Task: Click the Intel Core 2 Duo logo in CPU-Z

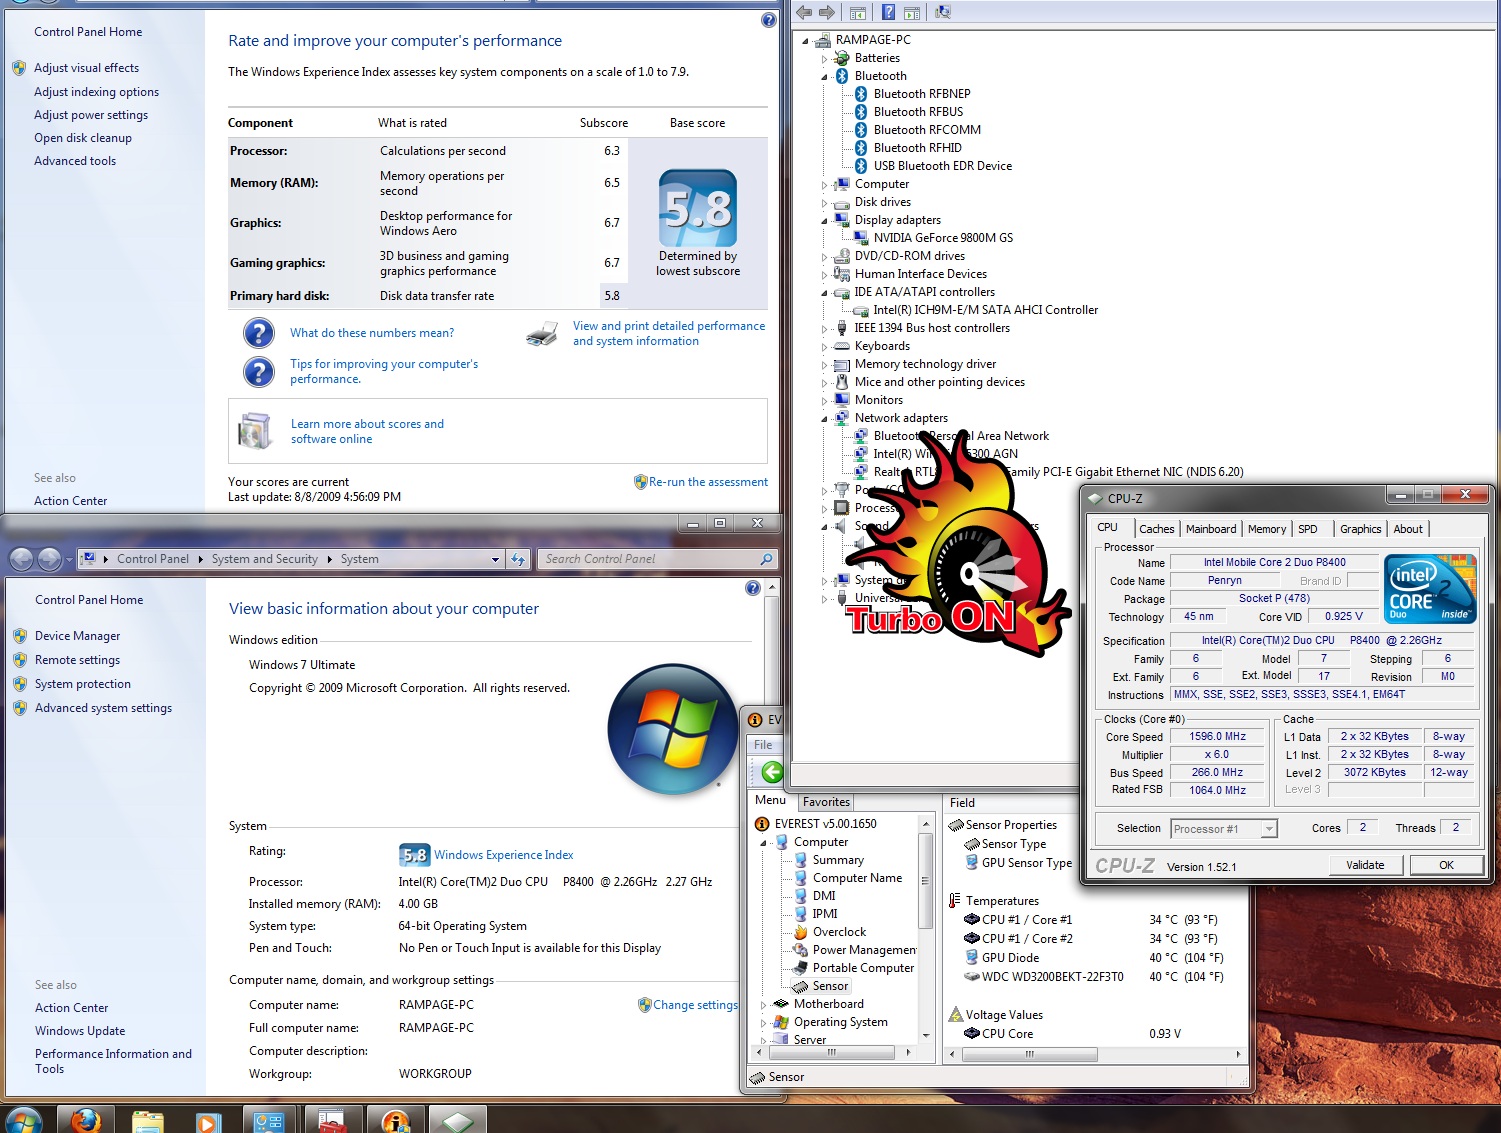Action: pyautogui.click(x=1430, y=589)
